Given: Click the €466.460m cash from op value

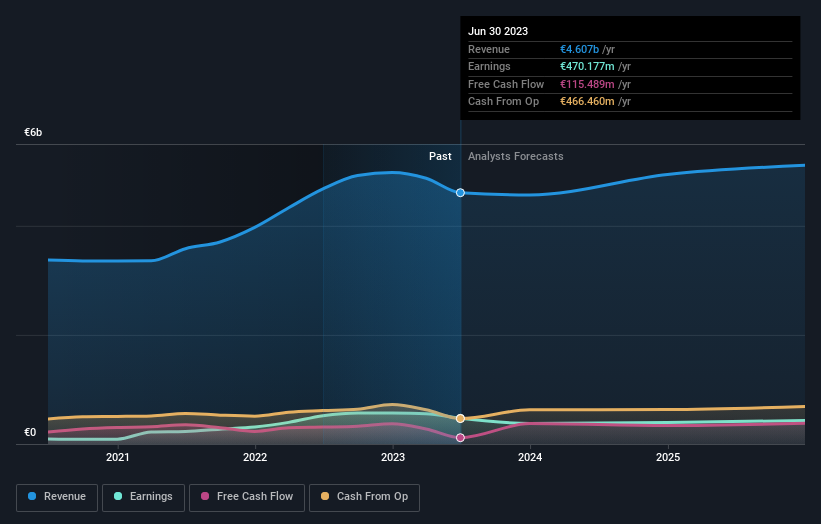Looking at the screenshot, I should 587,102.
